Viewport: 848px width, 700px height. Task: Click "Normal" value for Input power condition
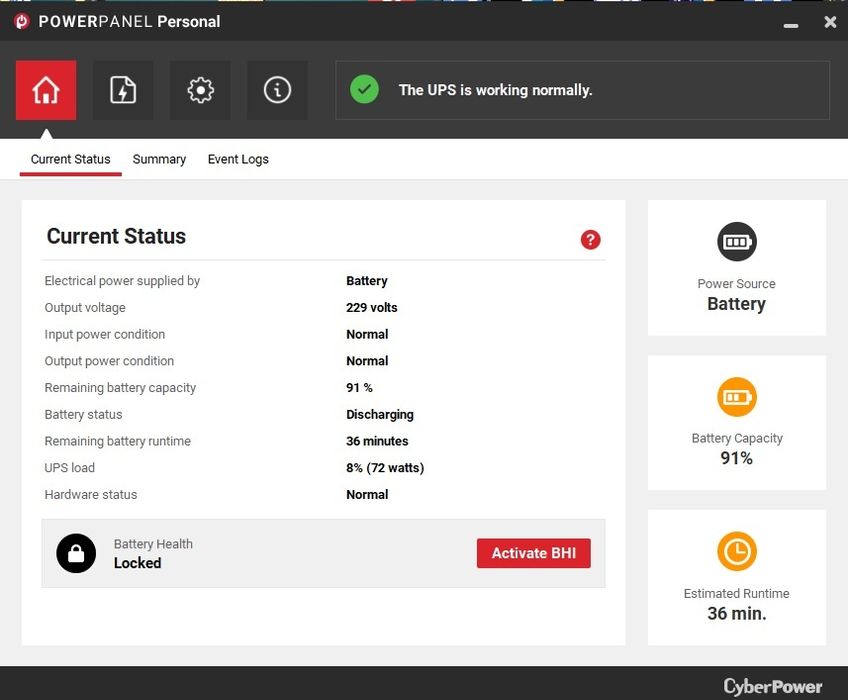(x=367, y=334)
